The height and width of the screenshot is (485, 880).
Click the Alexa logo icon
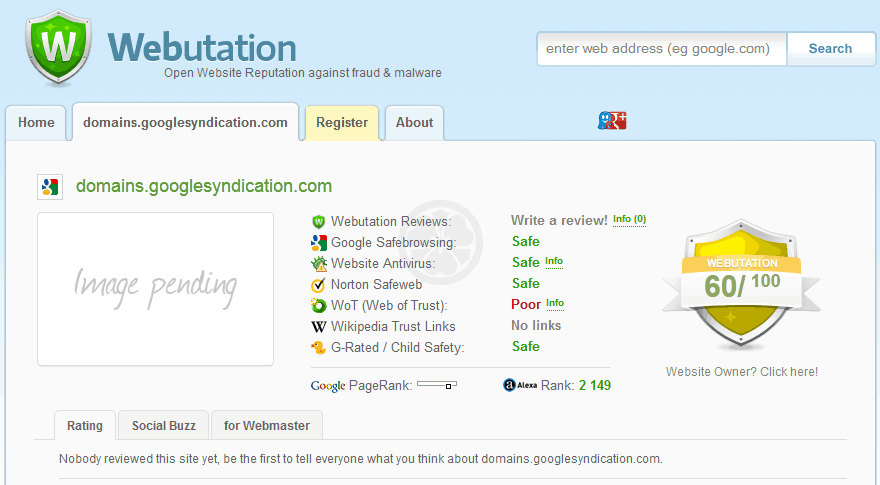[520, 385]
